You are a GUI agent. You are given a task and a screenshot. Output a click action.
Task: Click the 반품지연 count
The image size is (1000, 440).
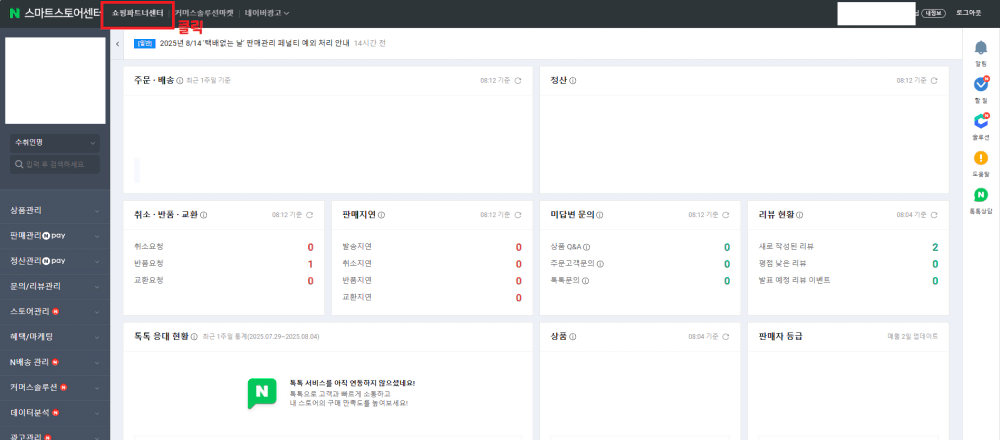(x=518, y=281)
